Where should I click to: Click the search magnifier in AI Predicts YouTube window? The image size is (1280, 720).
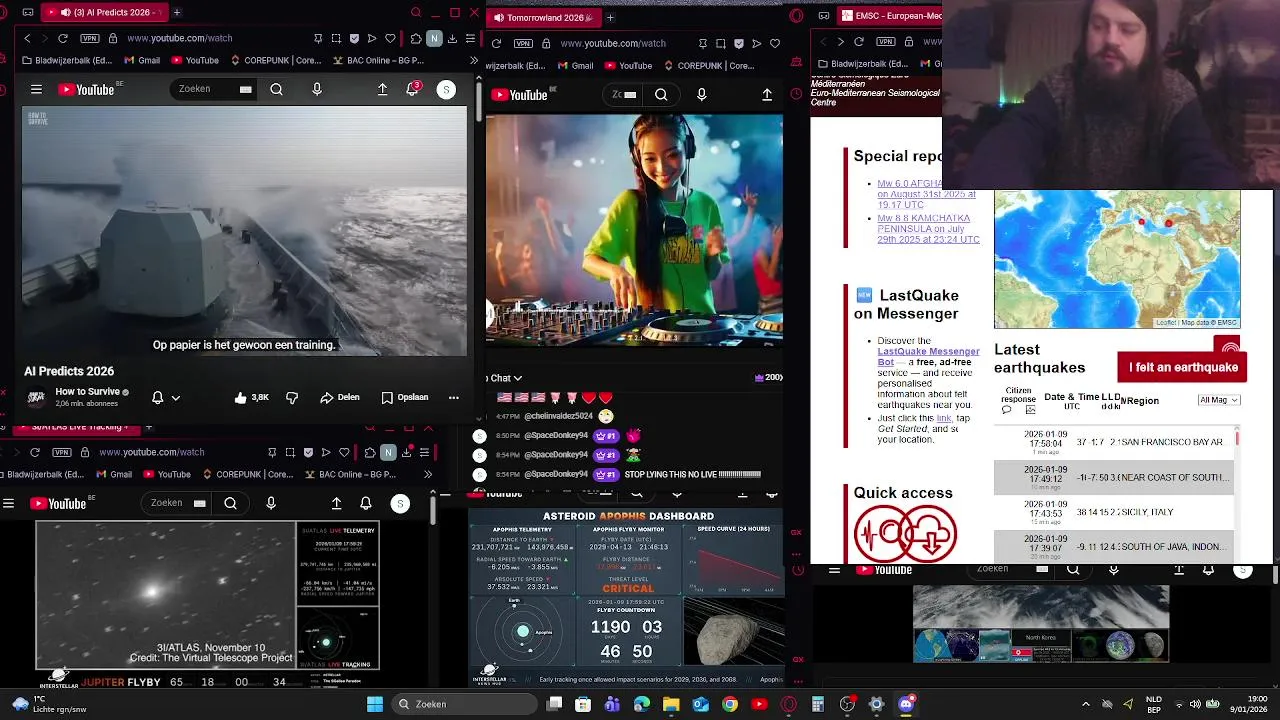(276, 90)
